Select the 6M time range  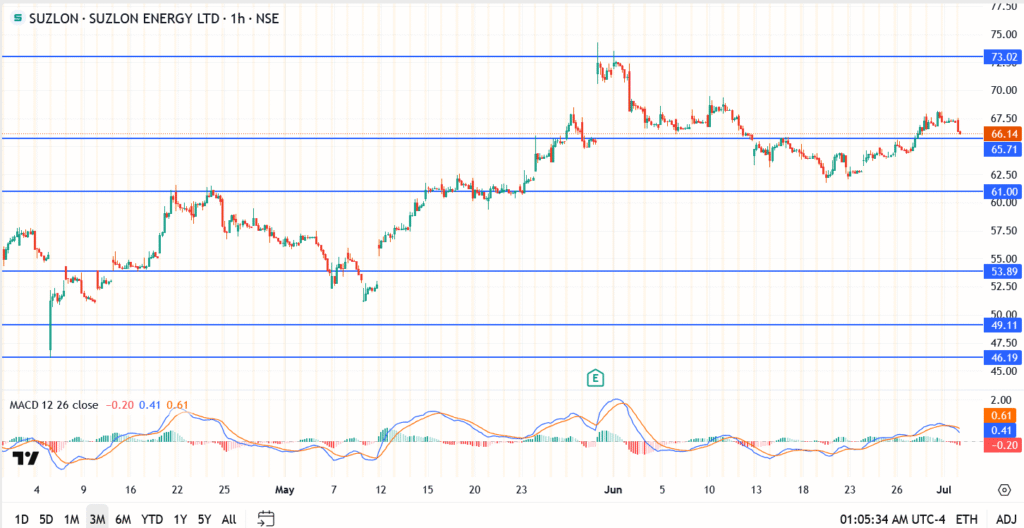(123, 520)
